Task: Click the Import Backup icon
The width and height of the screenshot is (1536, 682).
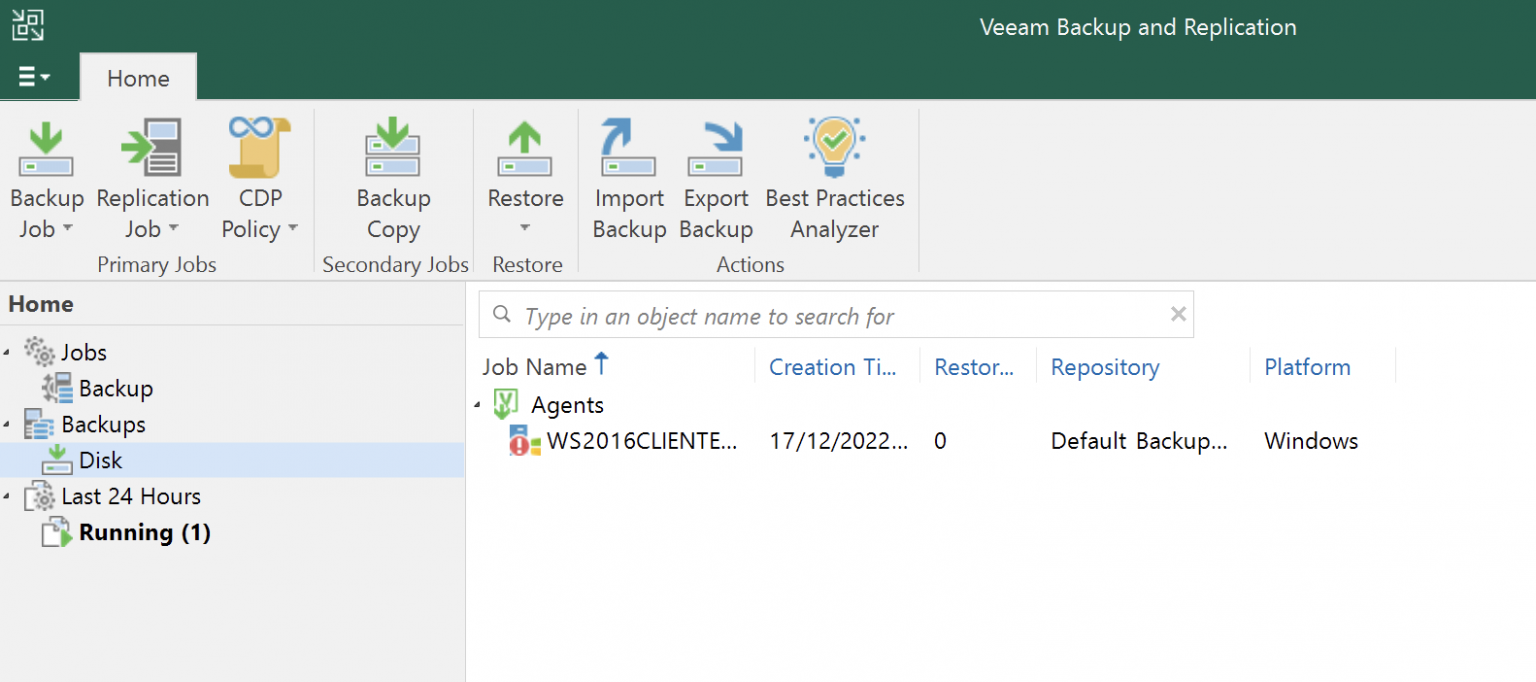Action: pyautogui.click(x=628, y=150)
